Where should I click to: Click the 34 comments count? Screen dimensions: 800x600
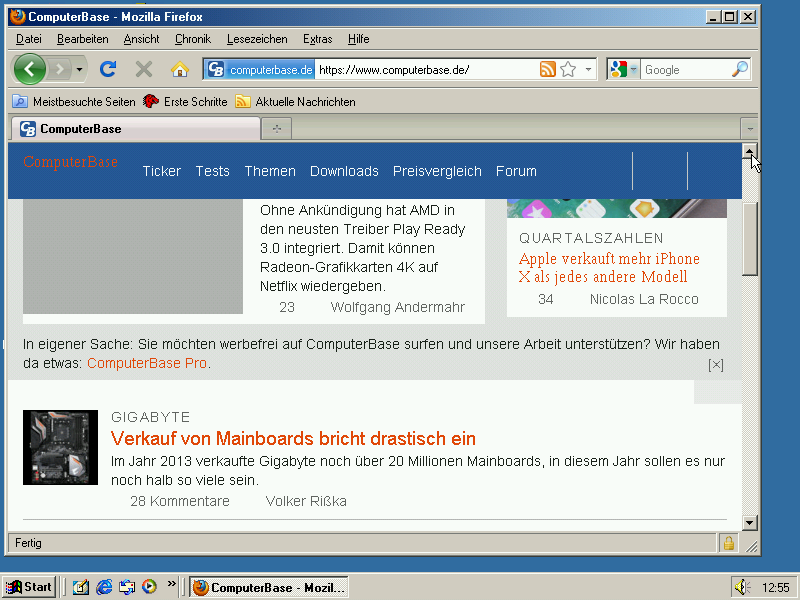(x=545, y=299)
